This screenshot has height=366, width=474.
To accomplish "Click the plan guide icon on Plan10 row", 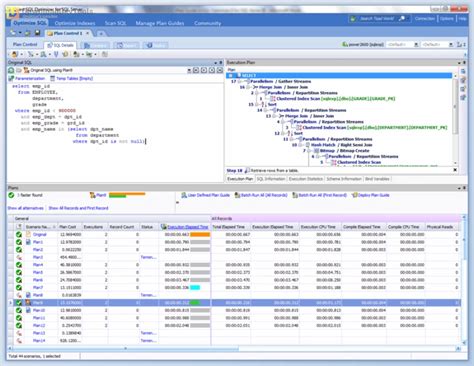I will click(x=28, y=310).
